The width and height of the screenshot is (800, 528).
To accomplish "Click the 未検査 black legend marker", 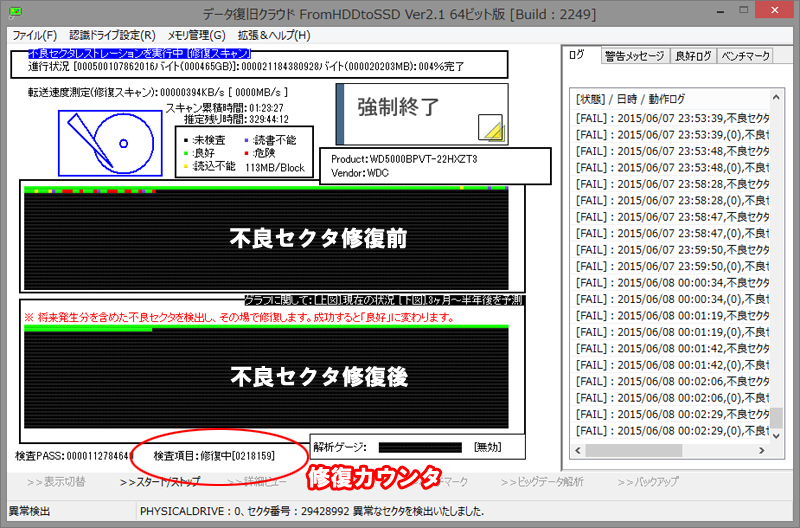I will (x=186, y=140).
